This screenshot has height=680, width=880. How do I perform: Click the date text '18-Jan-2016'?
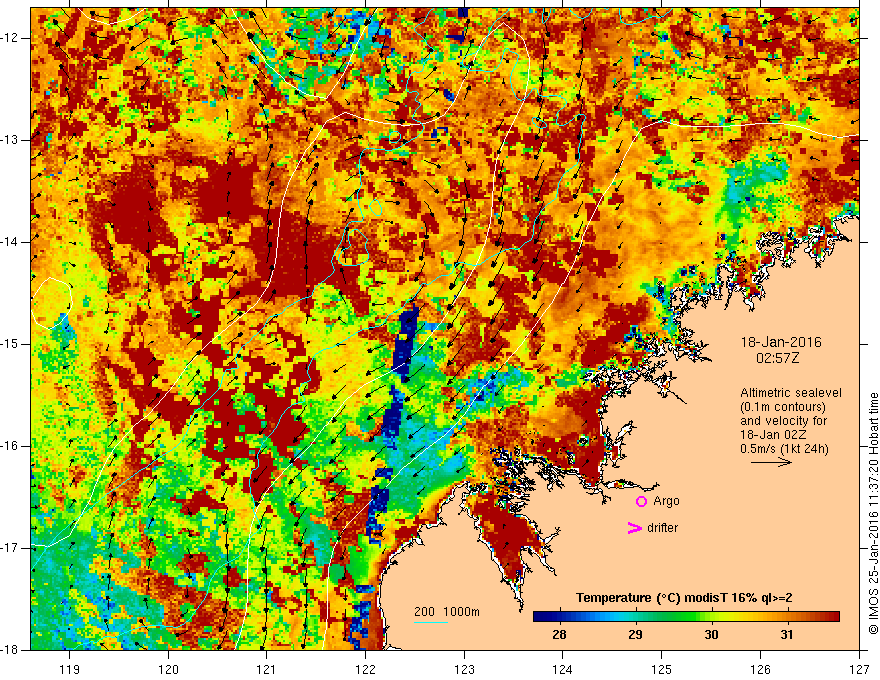[x=781, y=342]
